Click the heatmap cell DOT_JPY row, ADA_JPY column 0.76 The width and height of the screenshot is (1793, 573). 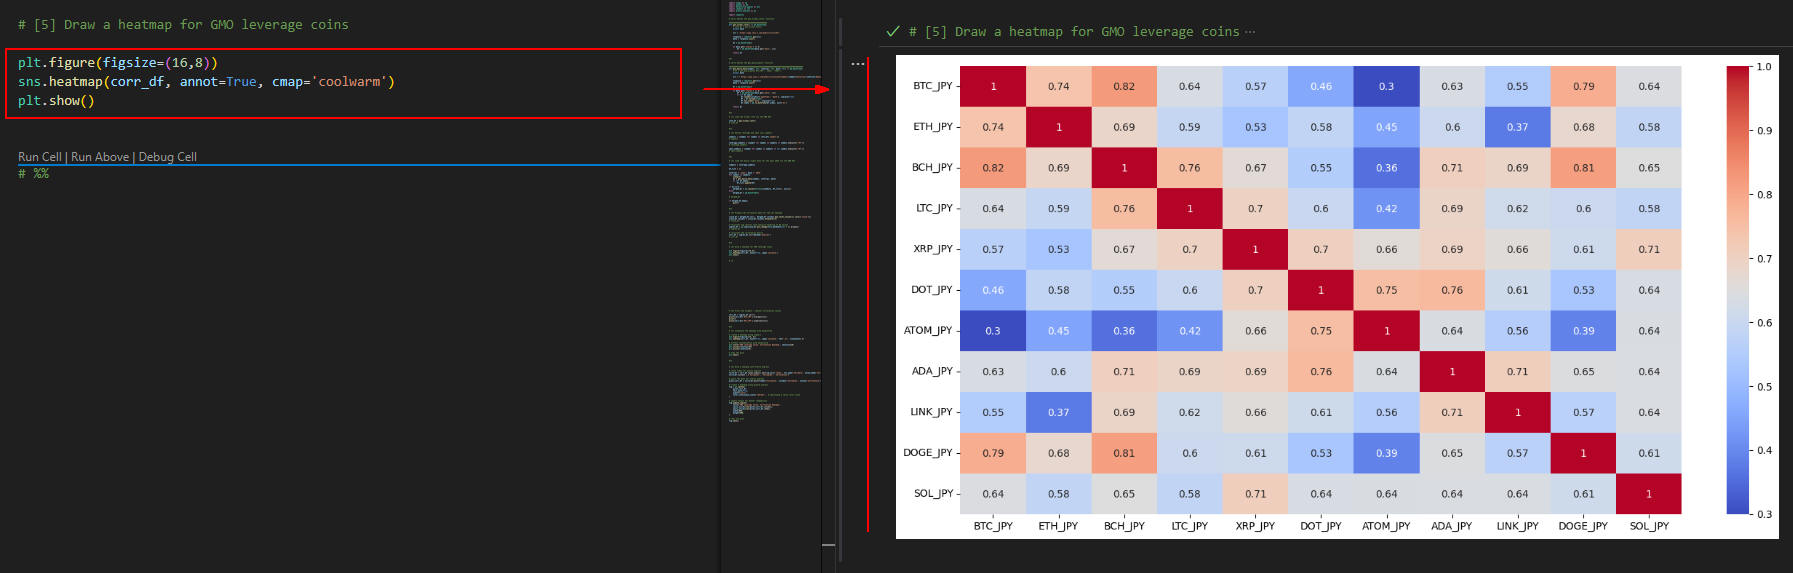pos(1452,290)
